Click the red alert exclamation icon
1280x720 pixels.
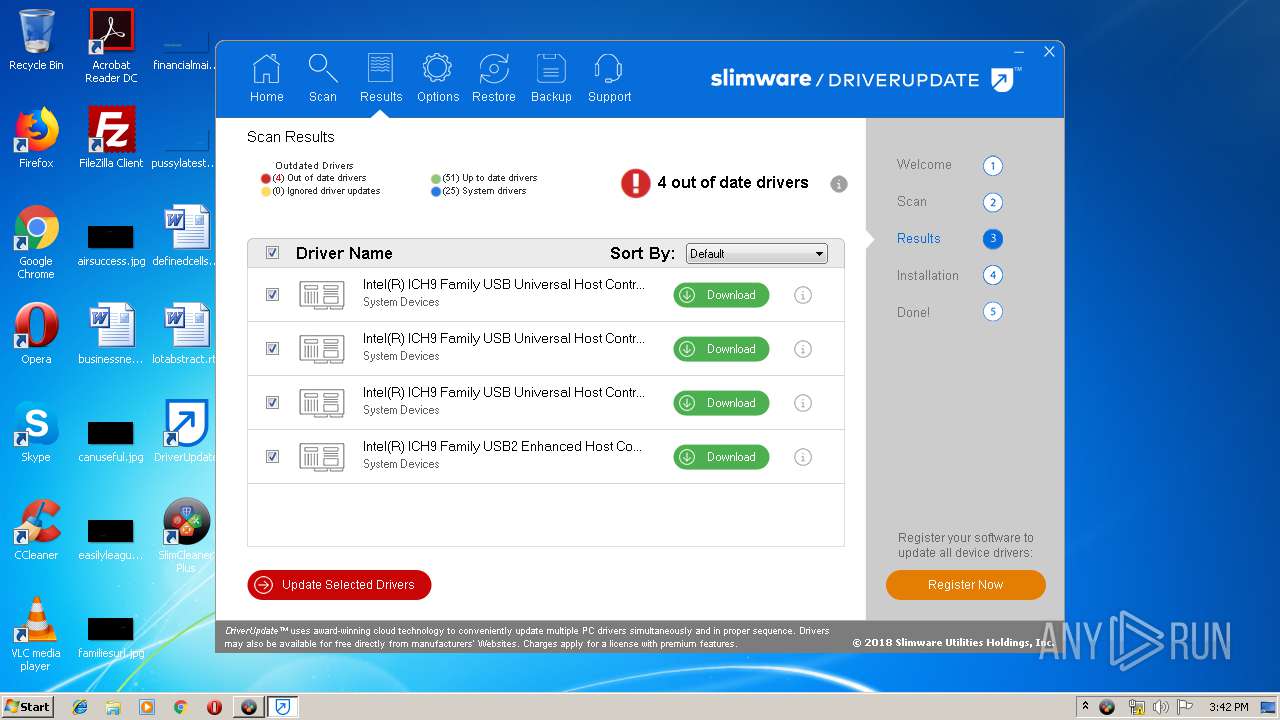pos(635,182)
